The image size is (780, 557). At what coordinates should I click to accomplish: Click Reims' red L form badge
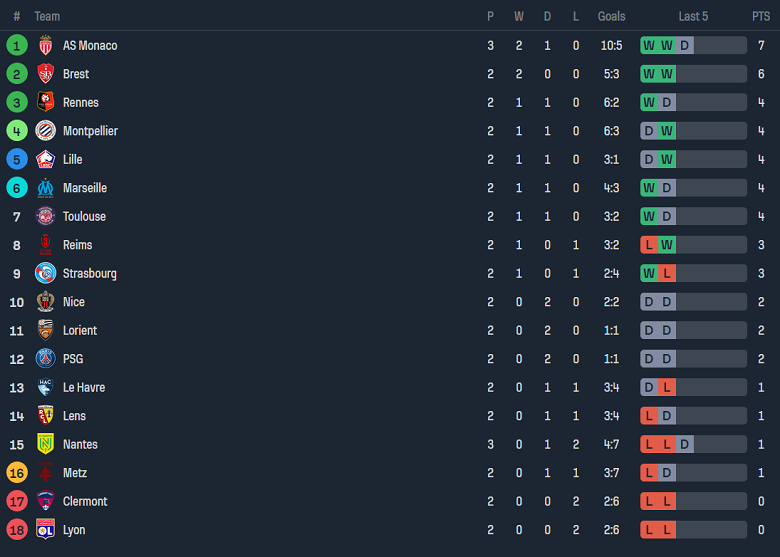pos(650,245)
